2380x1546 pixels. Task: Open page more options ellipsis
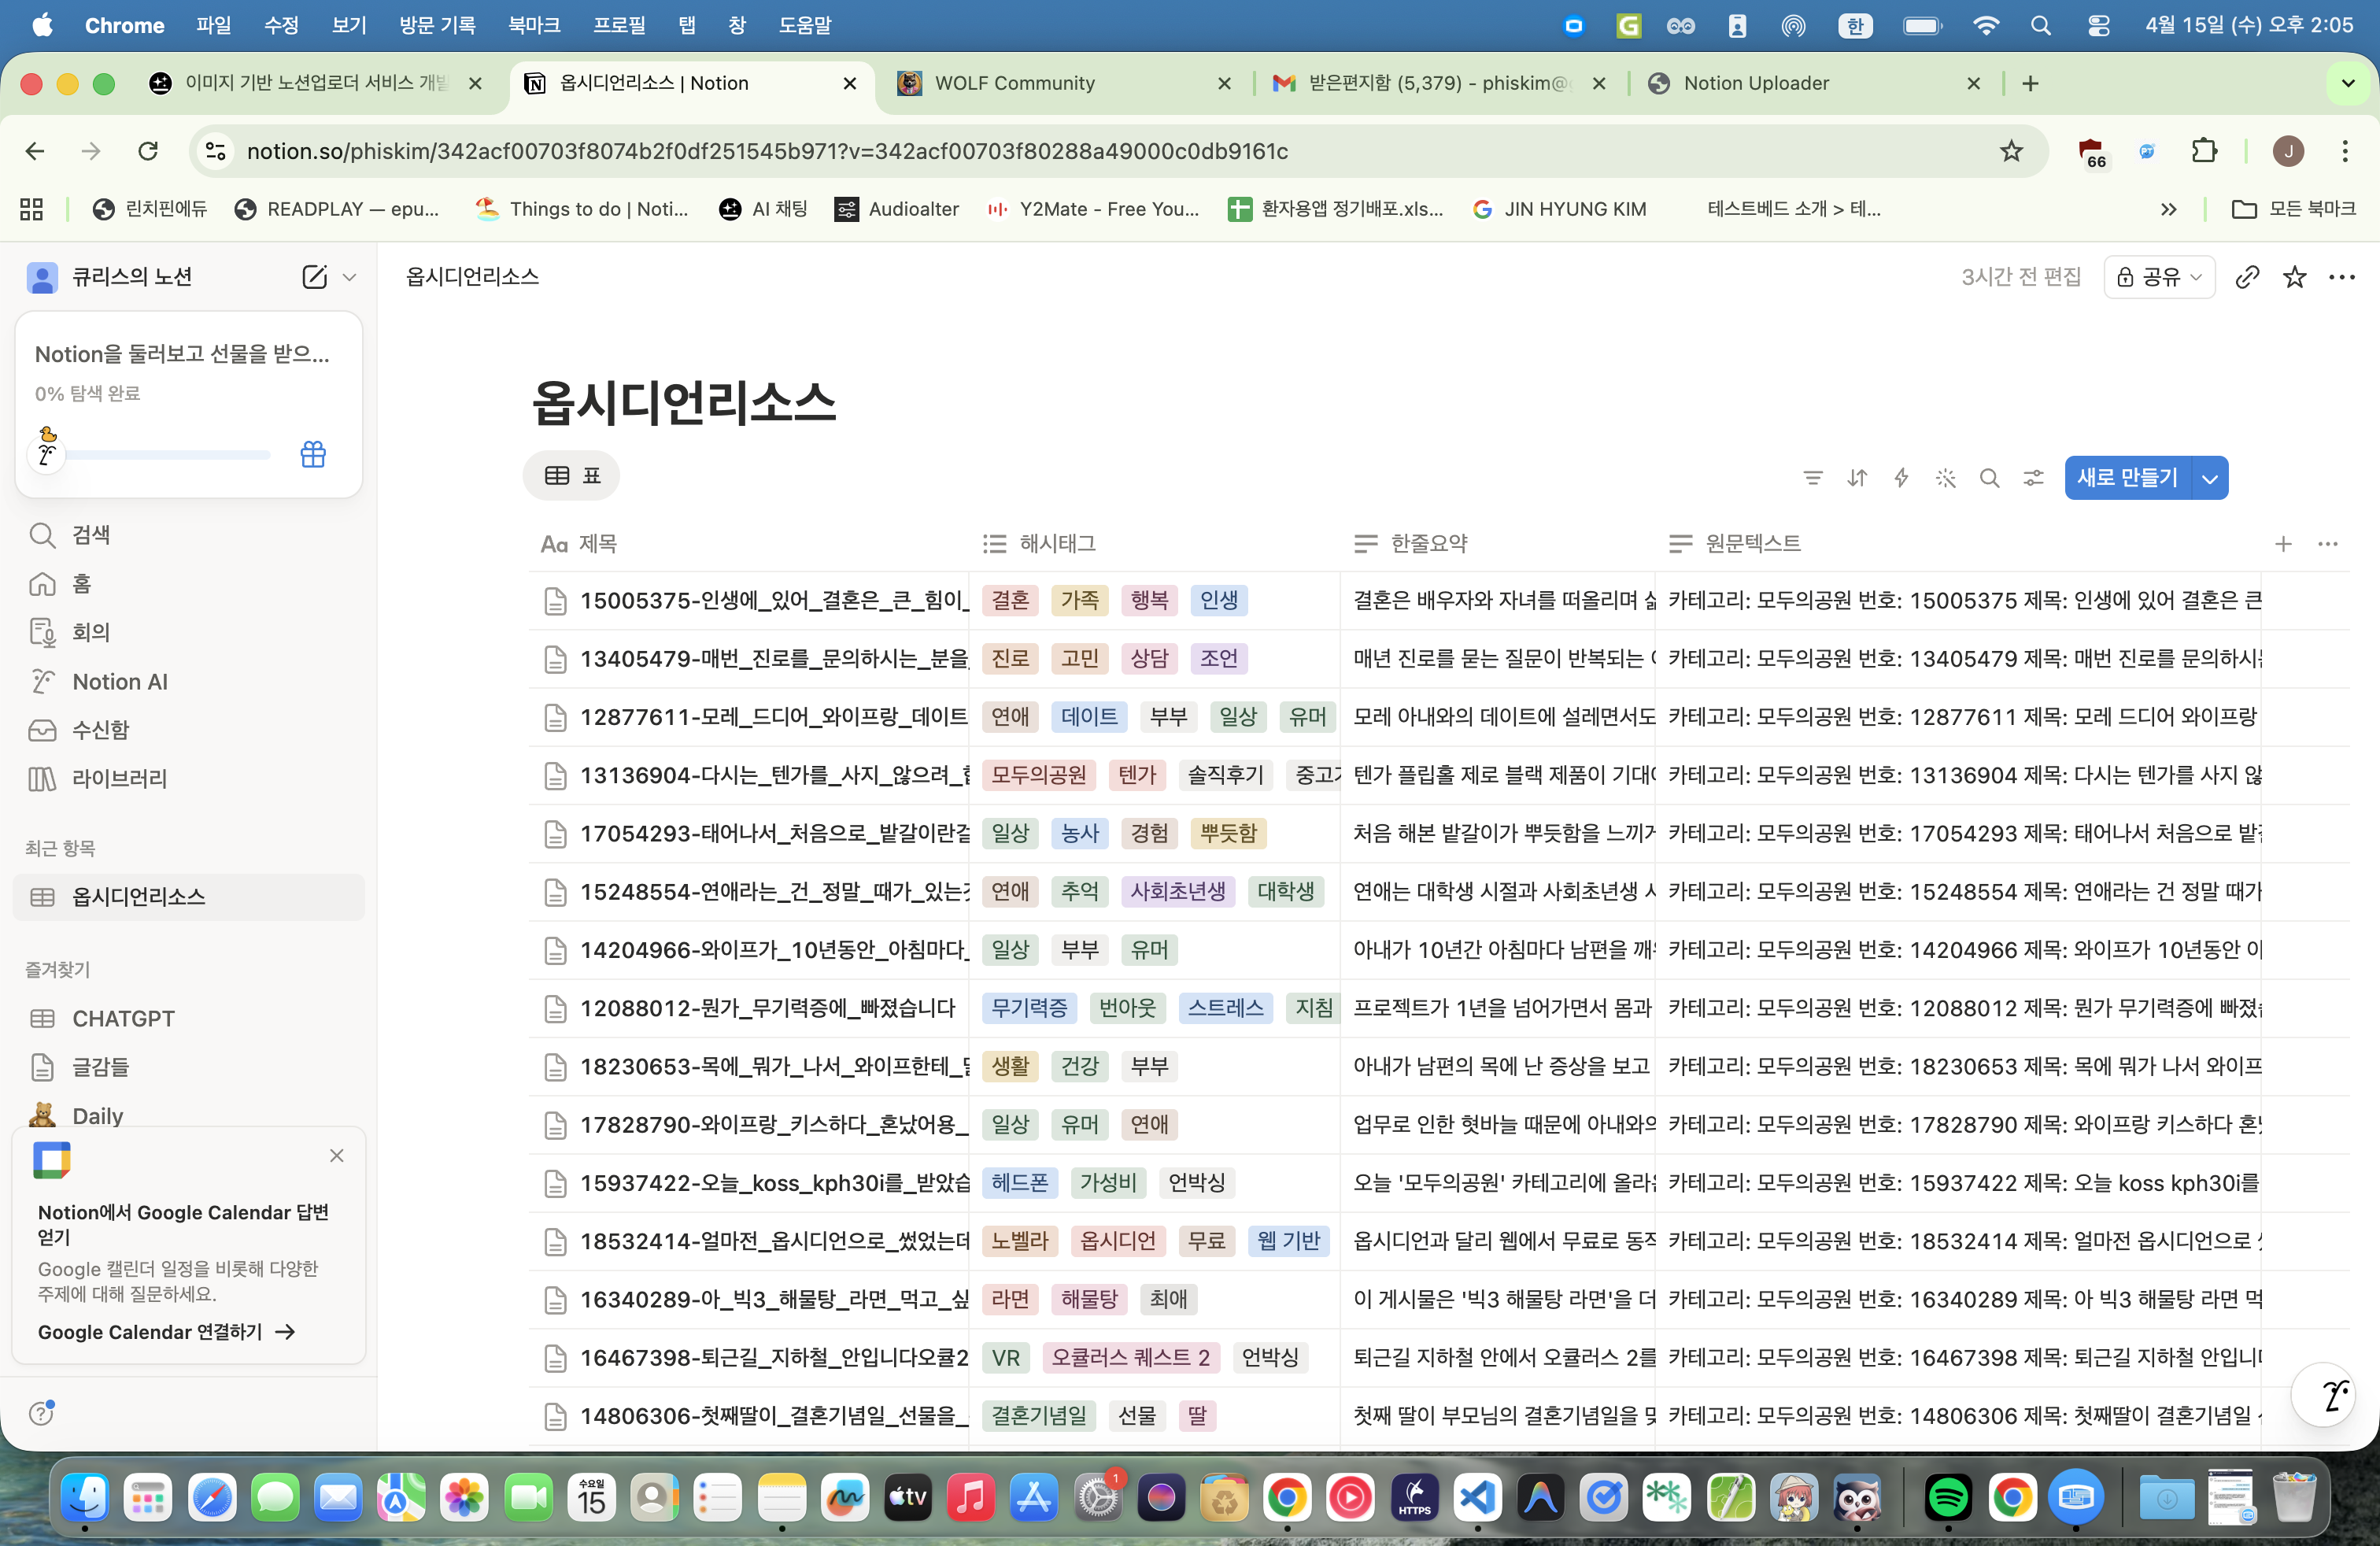point(2342,277)
